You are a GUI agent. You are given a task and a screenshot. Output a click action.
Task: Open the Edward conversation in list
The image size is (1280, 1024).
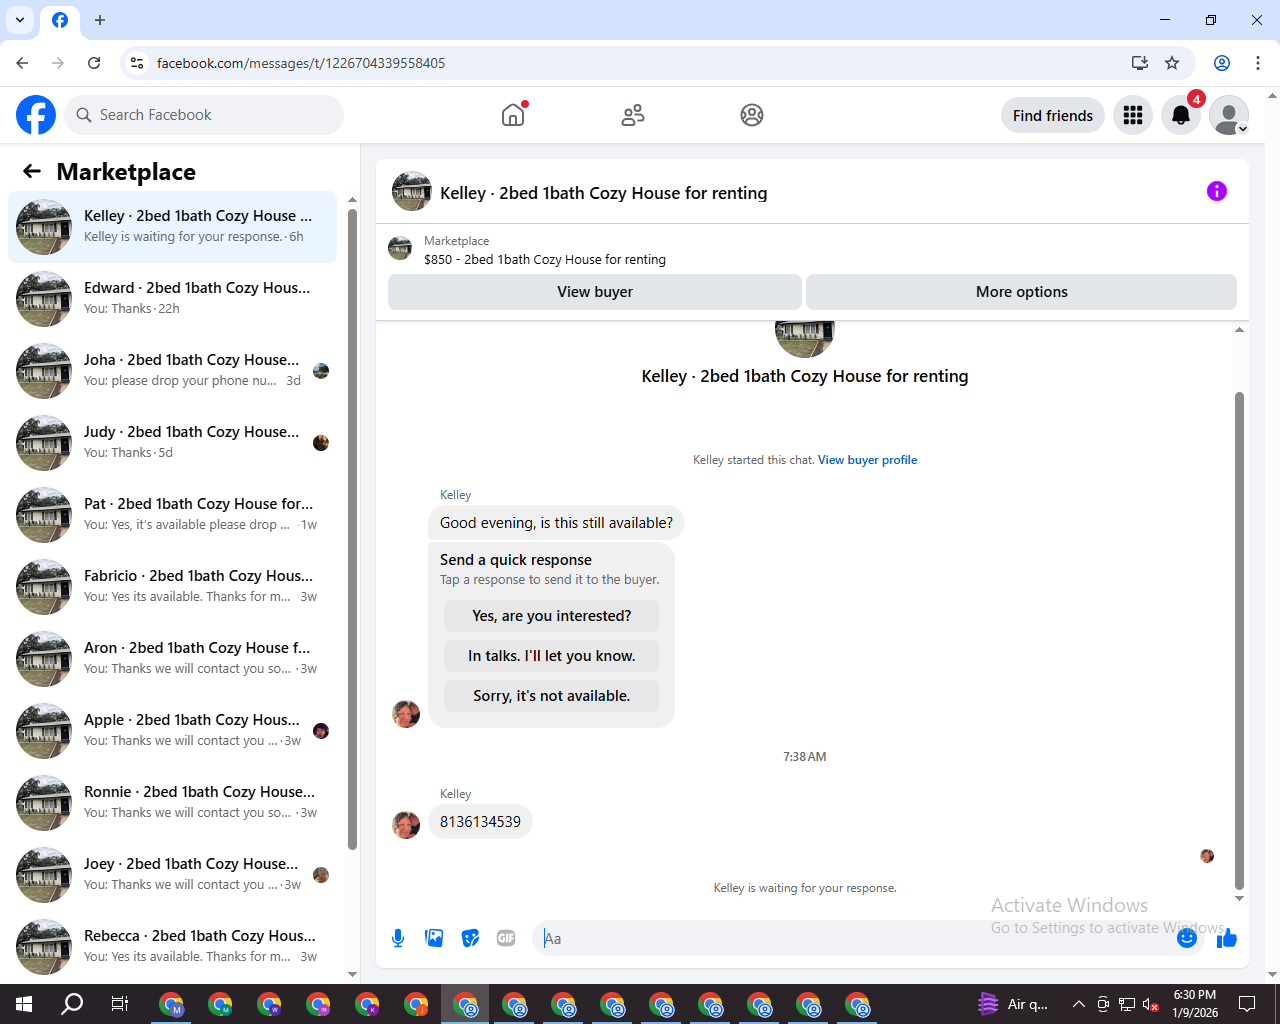[x=173, y=299]
